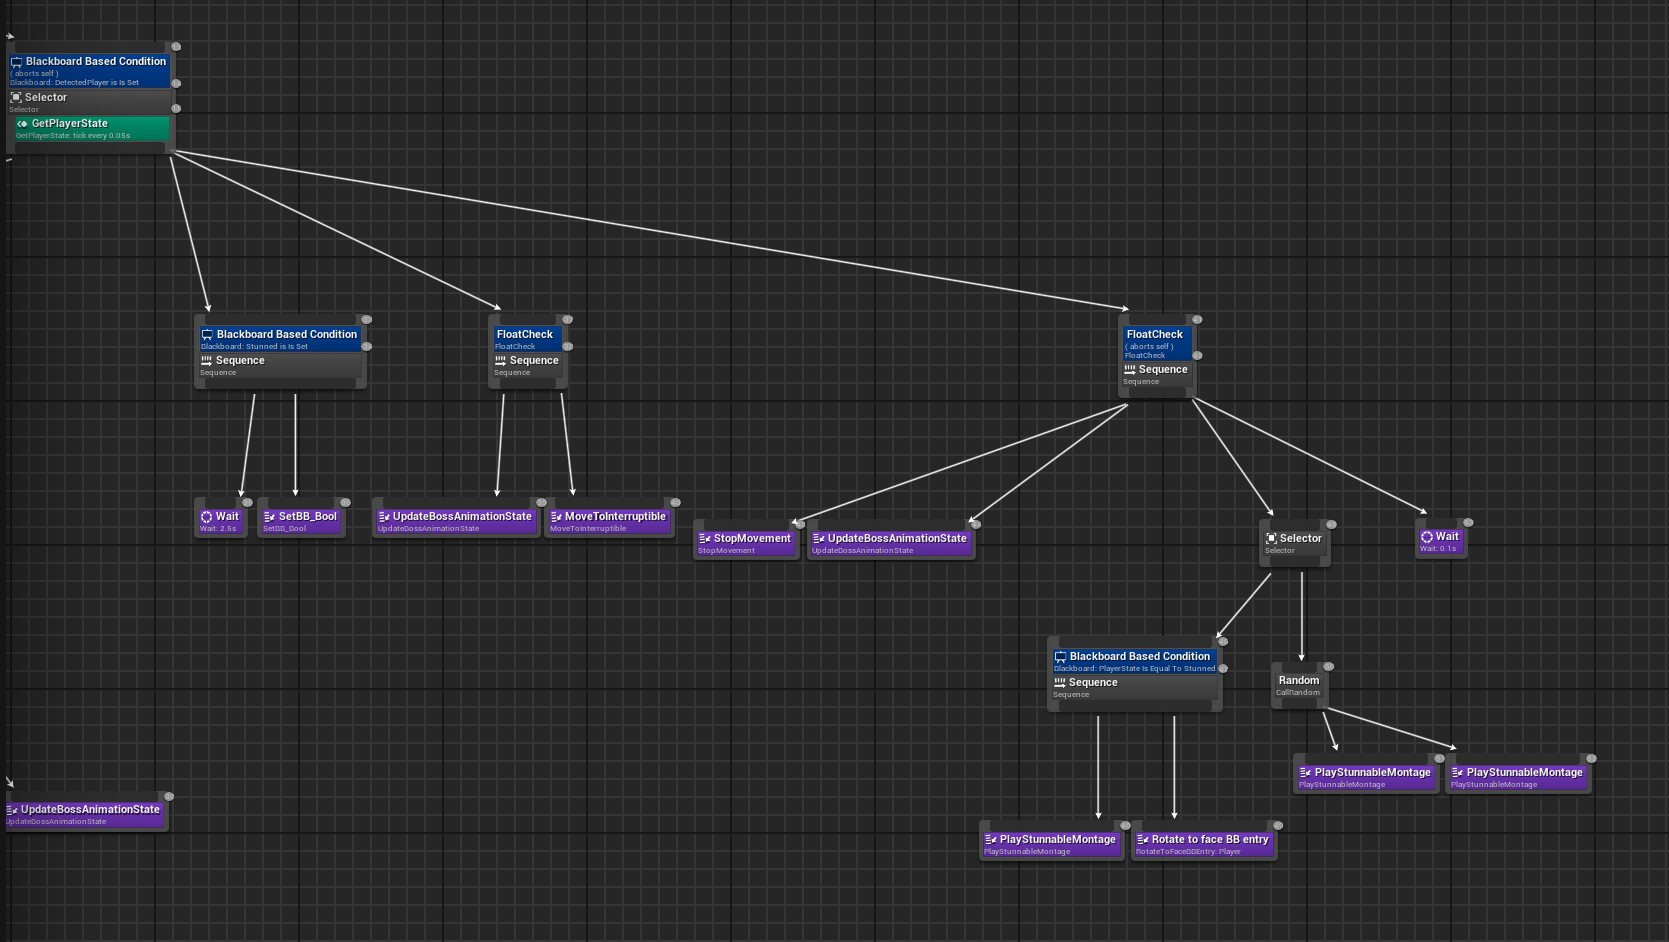Select UpdateBossAnimationState node beside StopMovement
The height and width of the screenshot is (942, 1669).
point(890,543)
